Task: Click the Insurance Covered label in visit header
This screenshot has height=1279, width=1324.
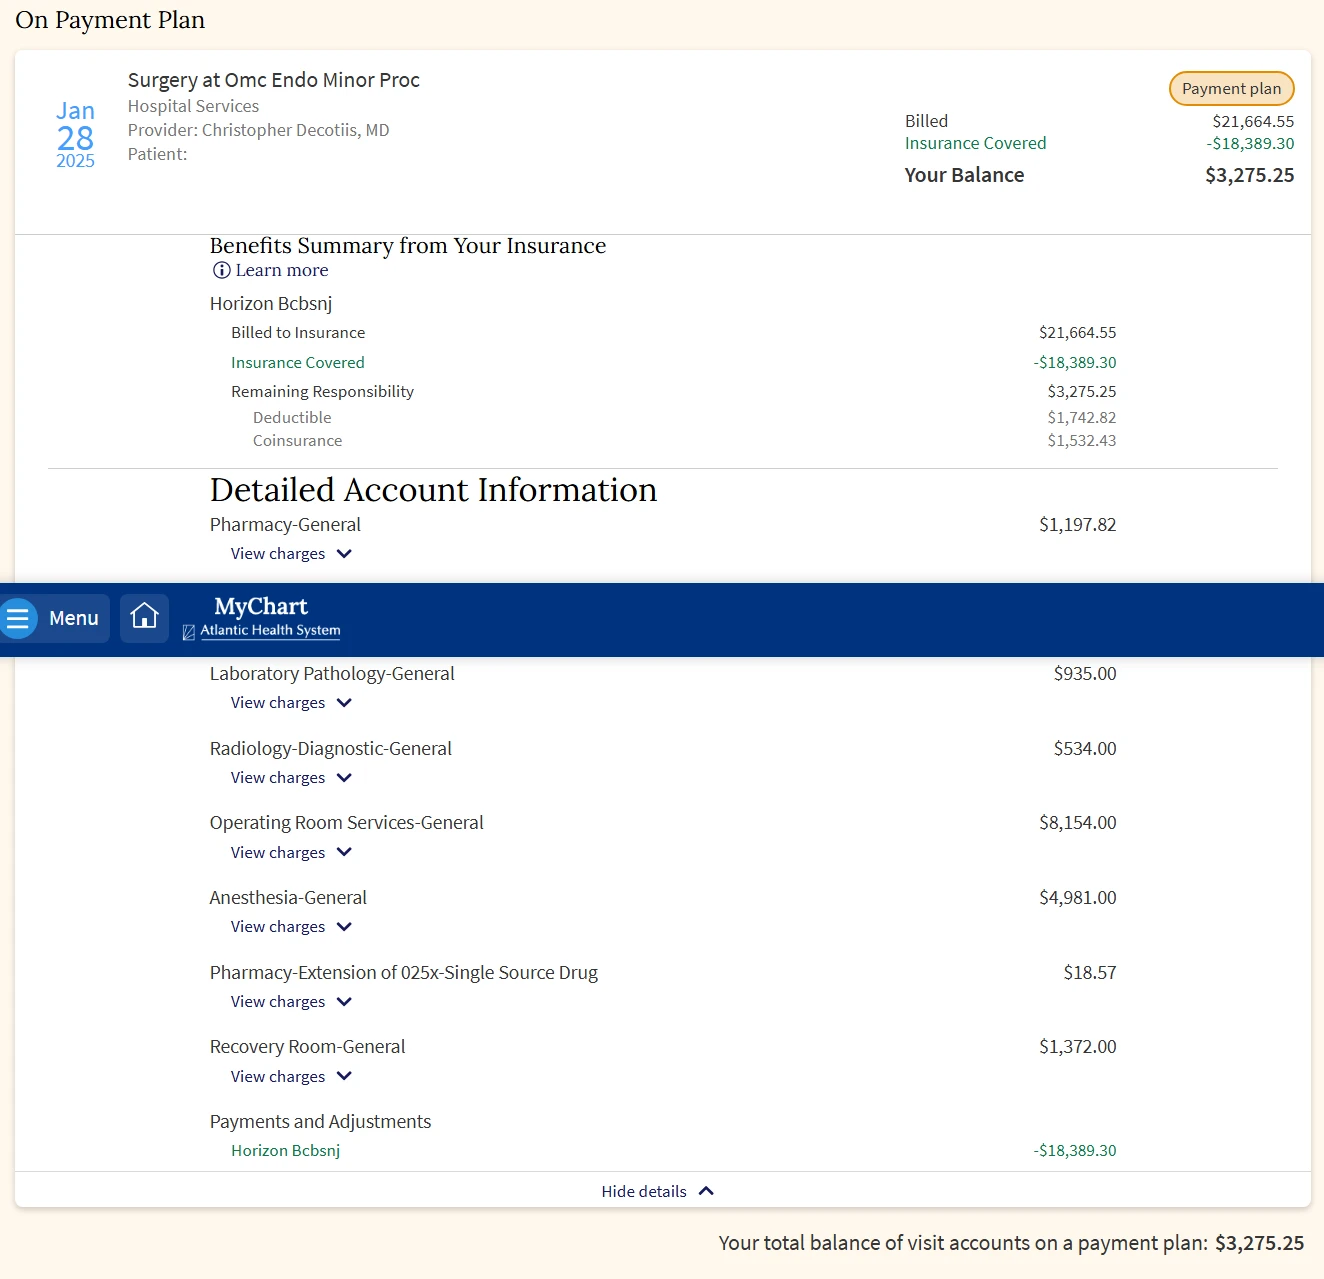Action: [976, 143]
